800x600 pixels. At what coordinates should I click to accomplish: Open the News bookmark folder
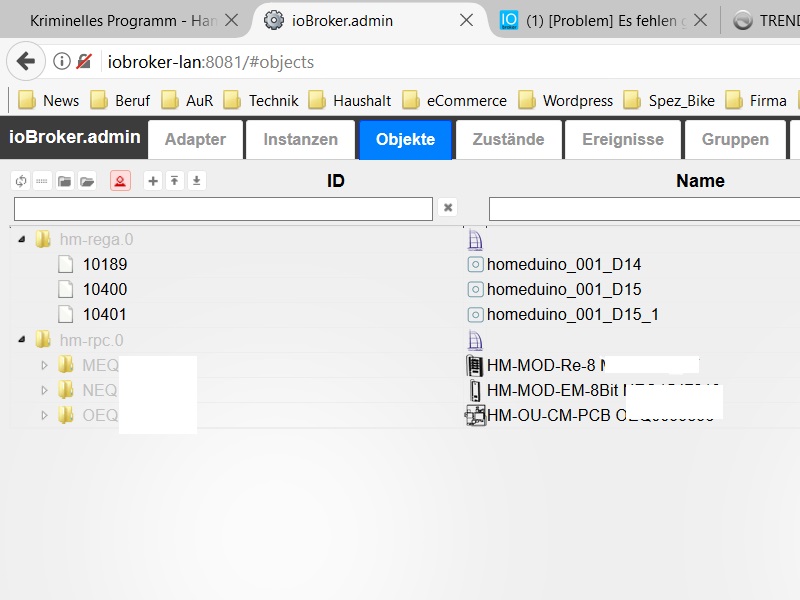click(48, 101)
